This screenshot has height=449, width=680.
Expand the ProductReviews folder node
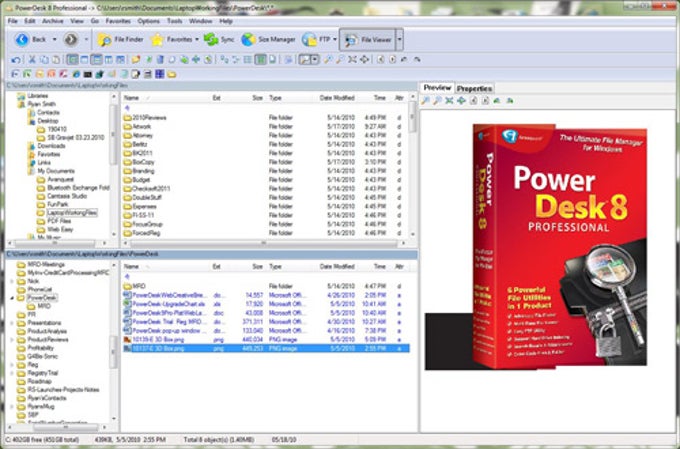pyautogui.click(x=12, y=340)
